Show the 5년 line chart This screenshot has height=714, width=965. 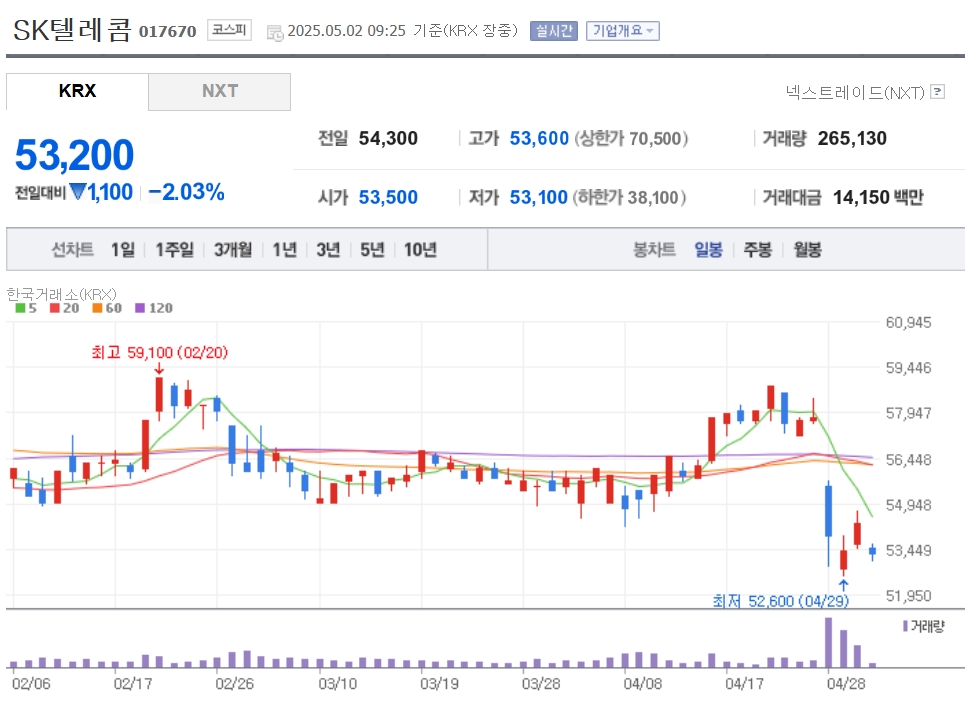click(372, 249)
